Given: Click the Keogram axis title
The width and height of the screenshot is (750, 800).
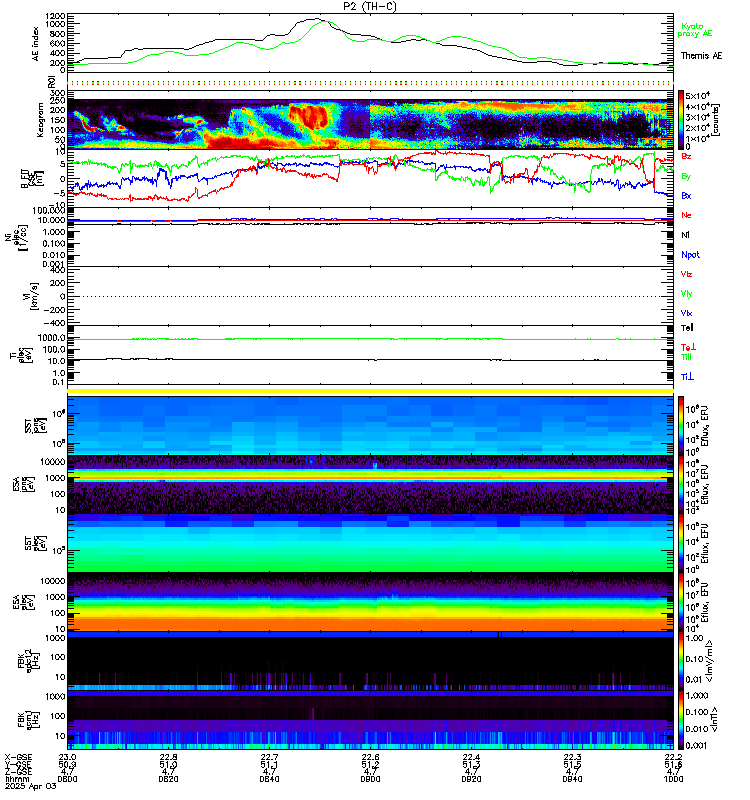Looking at the screenshot, I should [x=39, y=120].
